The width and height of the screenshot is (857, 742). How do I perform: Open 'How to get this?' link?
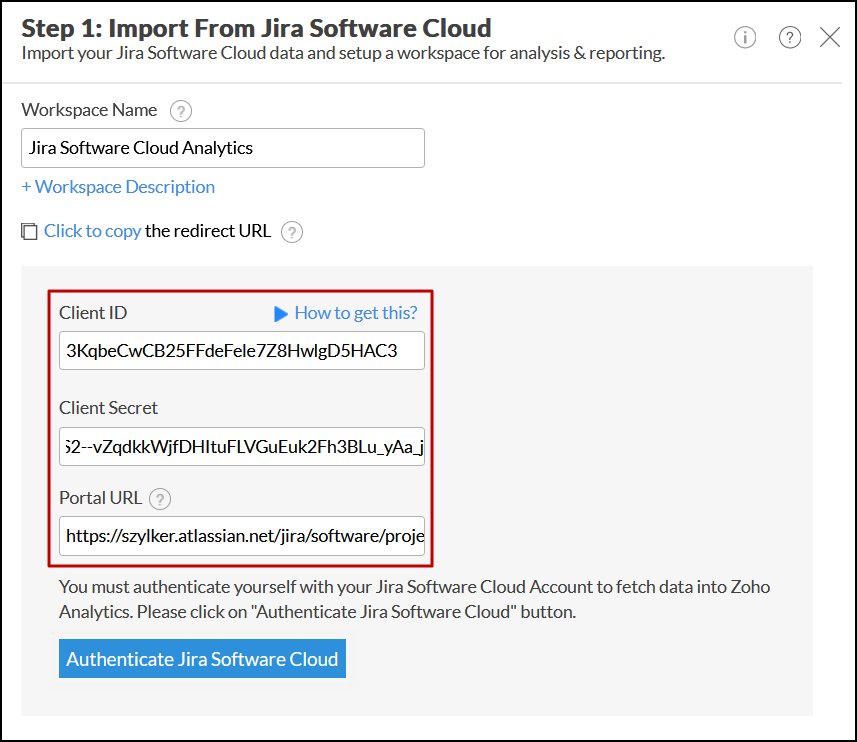tap(356, 313)
